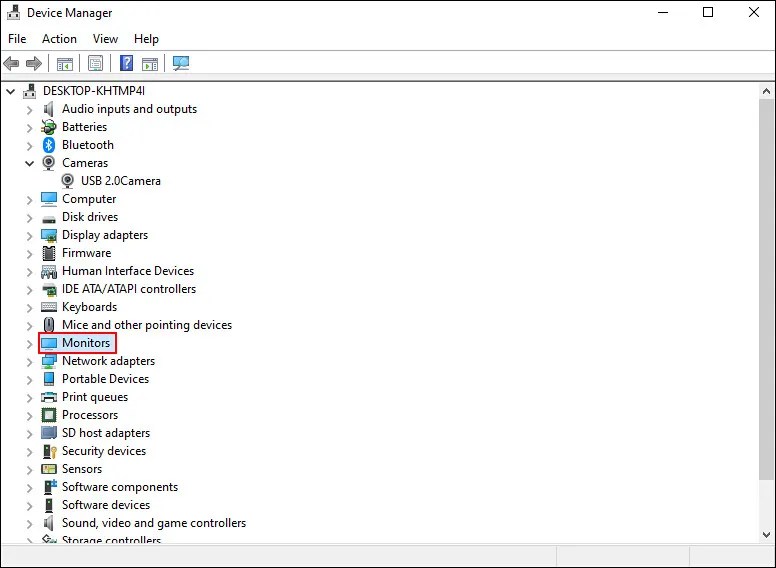Click the Sensors category icon
The height and width of the screenshot is (568, 776).
coord(48,469)
